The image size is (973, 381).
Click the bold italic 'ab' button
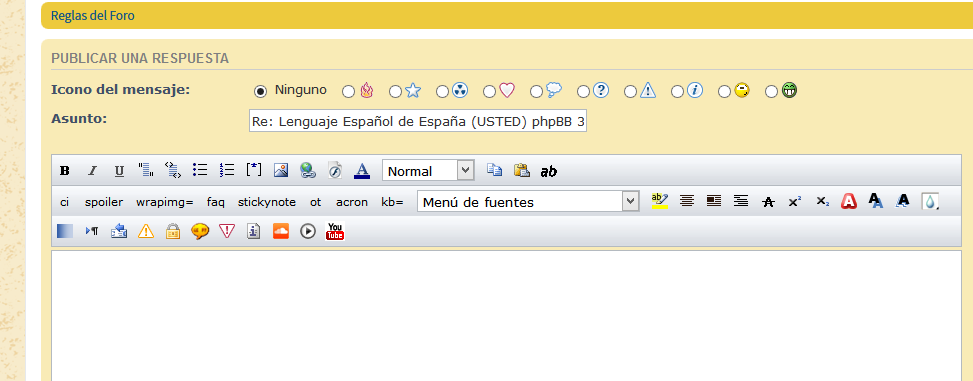(549, 171)
